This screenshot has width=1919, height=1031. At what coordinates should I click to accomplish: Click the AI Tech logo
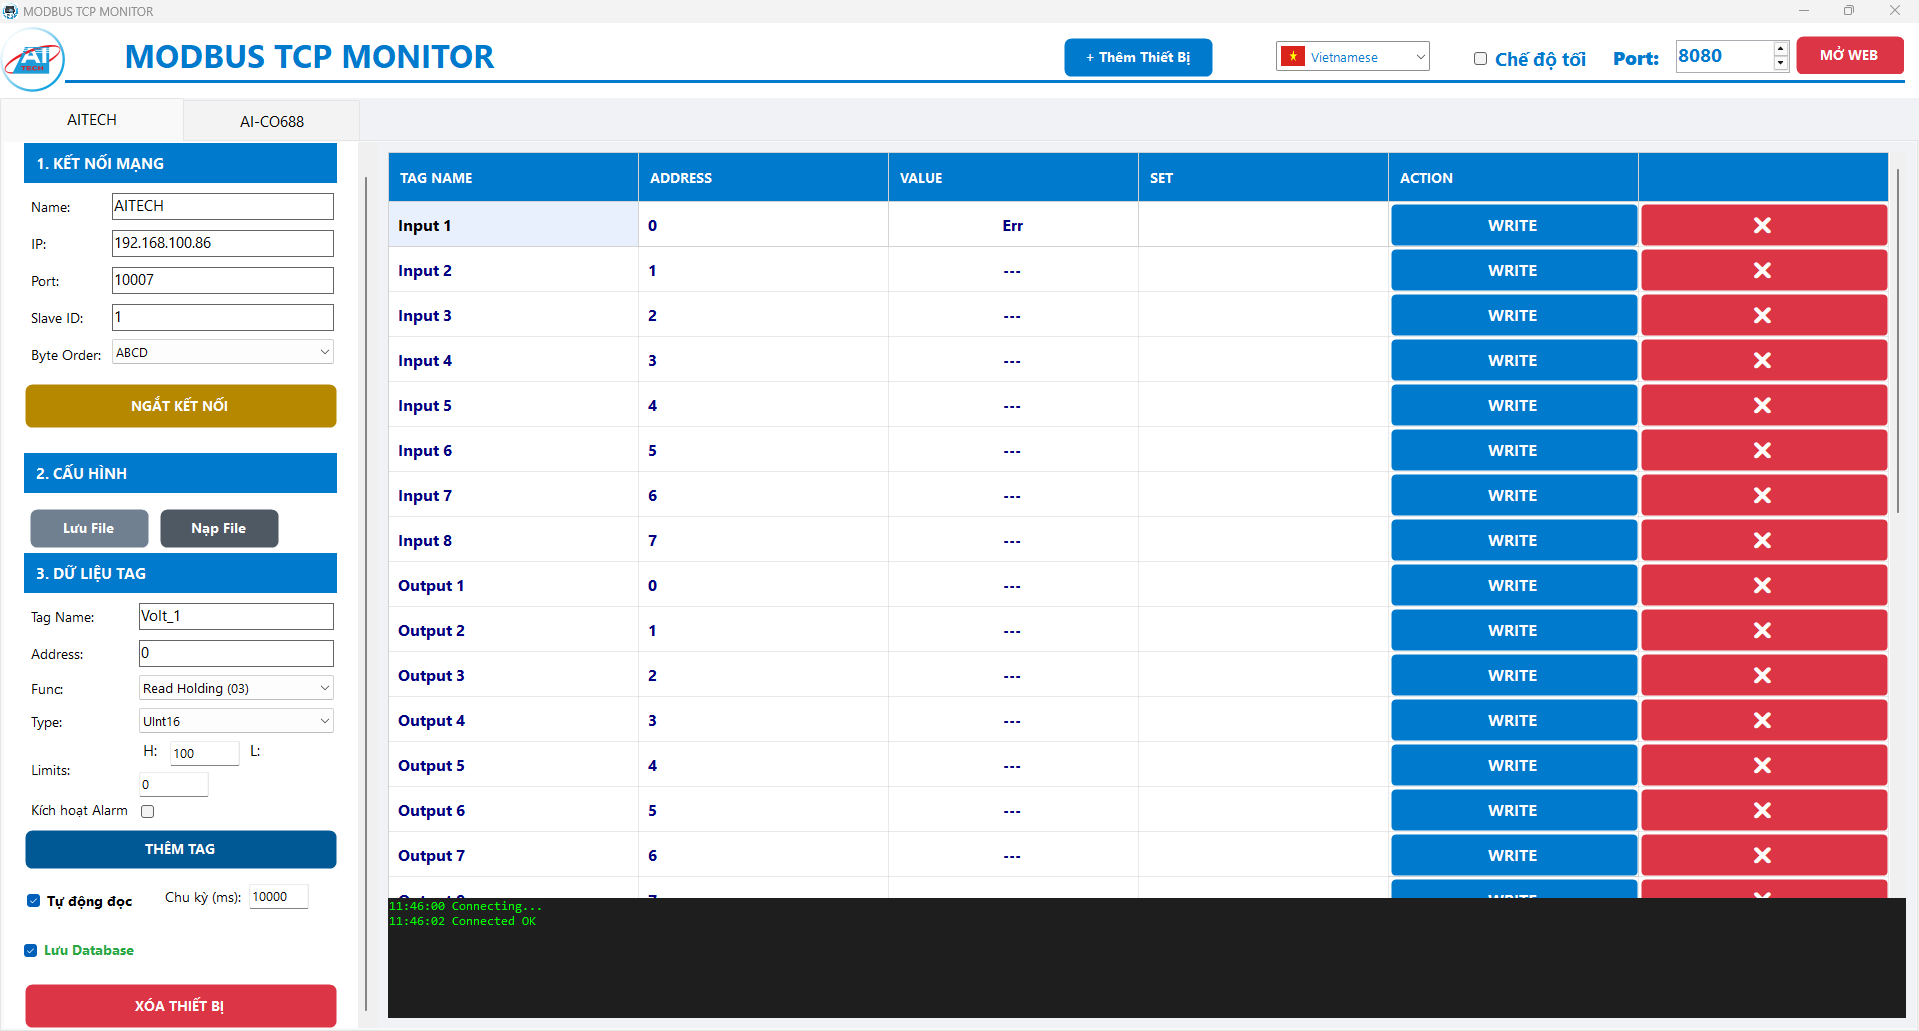tap(34, 60)
